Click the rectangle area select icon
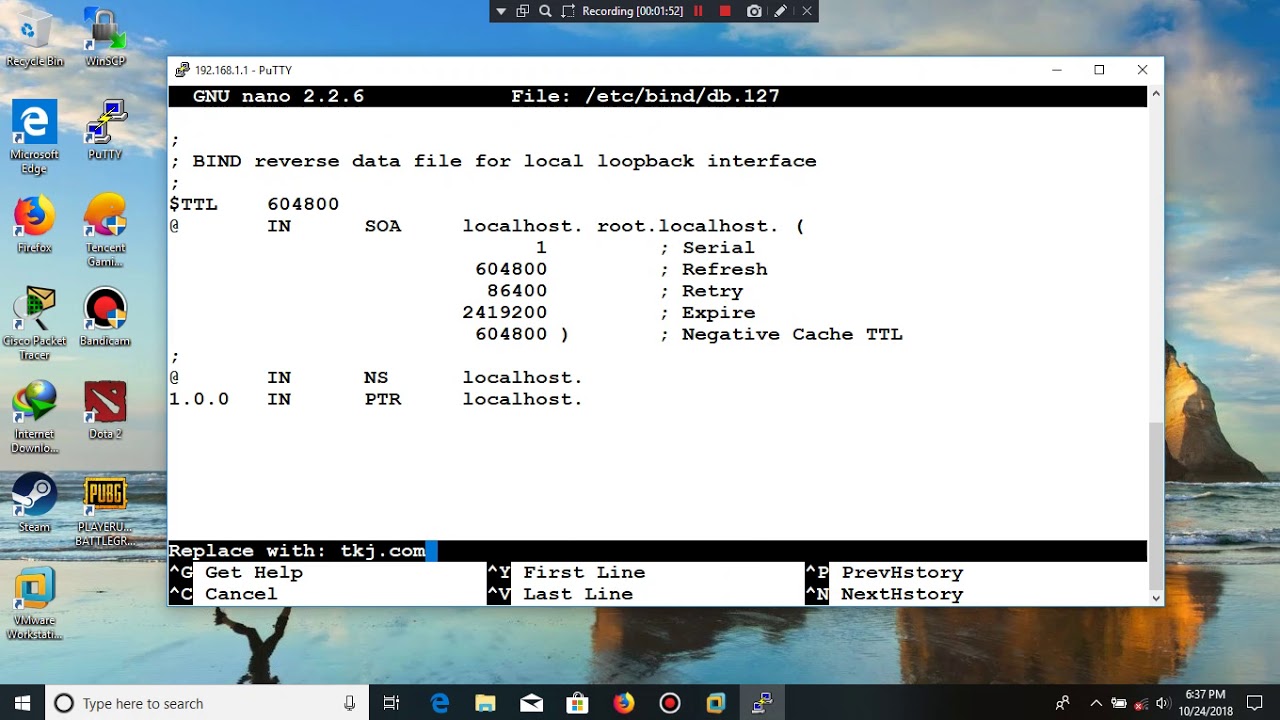The height and width of the screenshot is (720, 1280). [568, 11]
